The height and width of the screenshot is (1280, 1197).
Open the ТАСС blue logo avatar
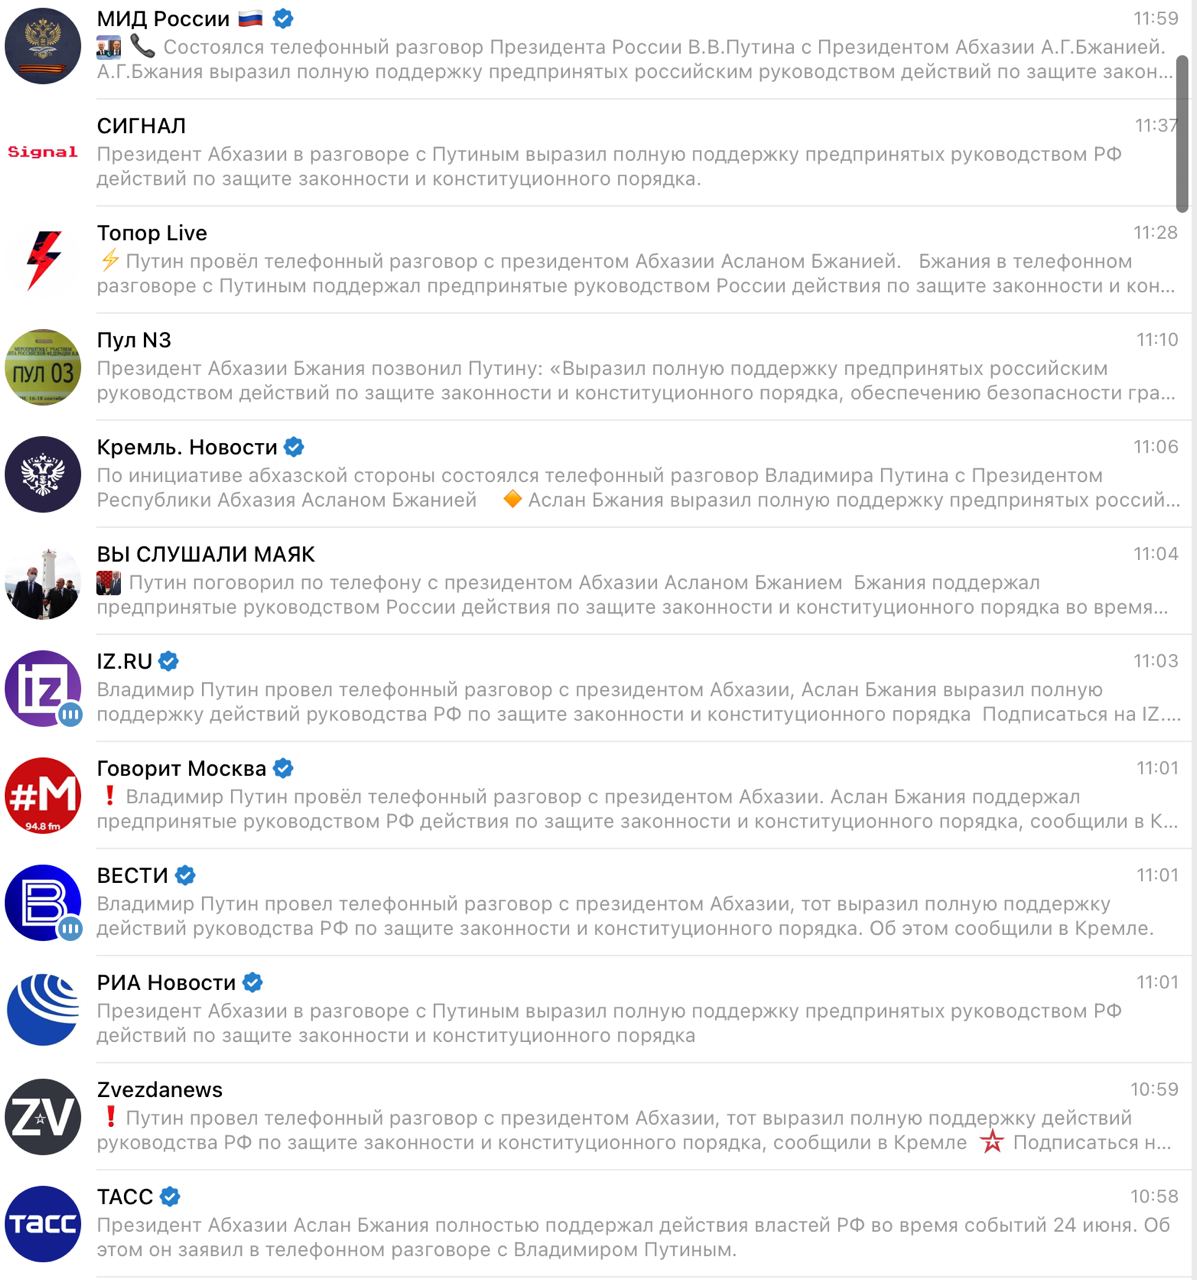click(x=43, y=1223)
